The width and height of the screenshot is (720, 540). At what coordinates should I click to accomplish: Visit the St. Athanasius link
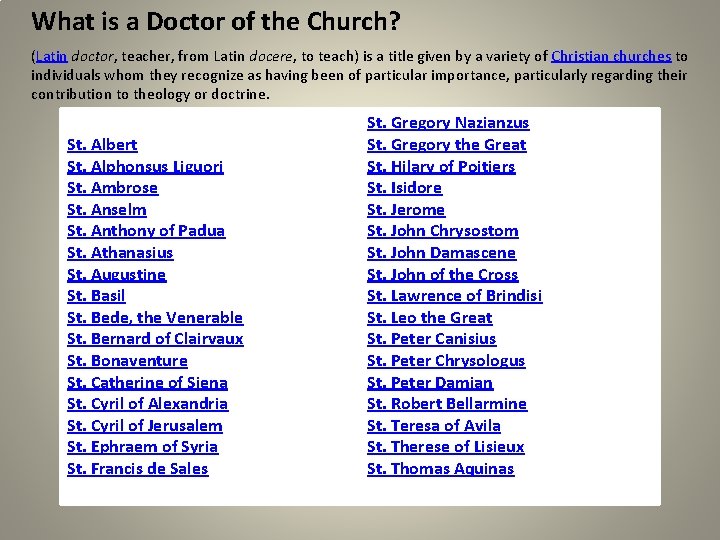tap(120, 253)
